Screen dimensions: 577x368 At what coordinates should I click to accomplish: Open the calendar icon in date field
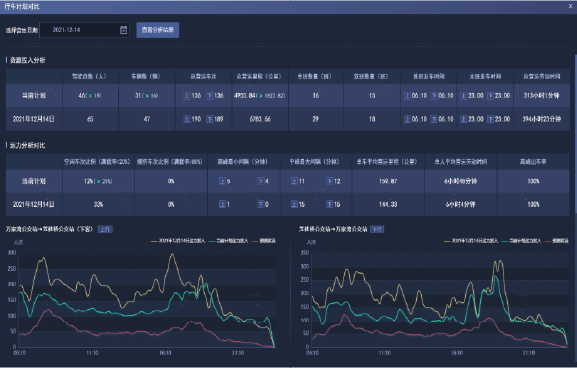(x=124, y=30)
